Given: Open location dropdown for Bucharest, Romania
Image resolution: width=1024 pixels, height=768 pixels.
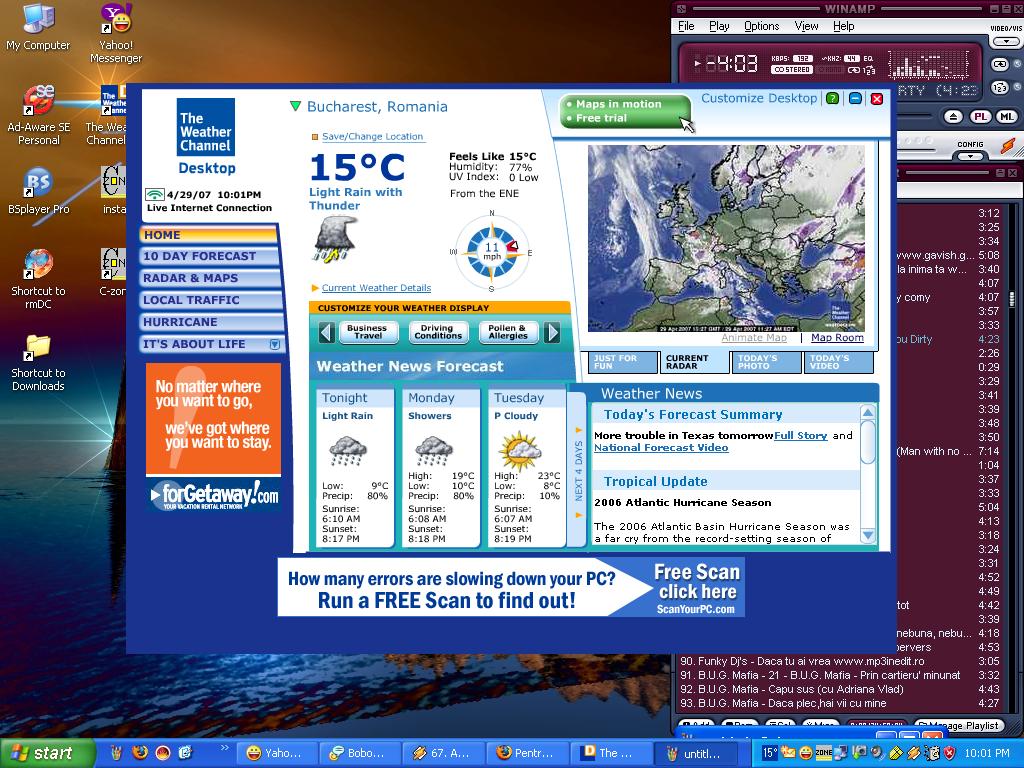Looking at the screenshot, I should [295, 106].
